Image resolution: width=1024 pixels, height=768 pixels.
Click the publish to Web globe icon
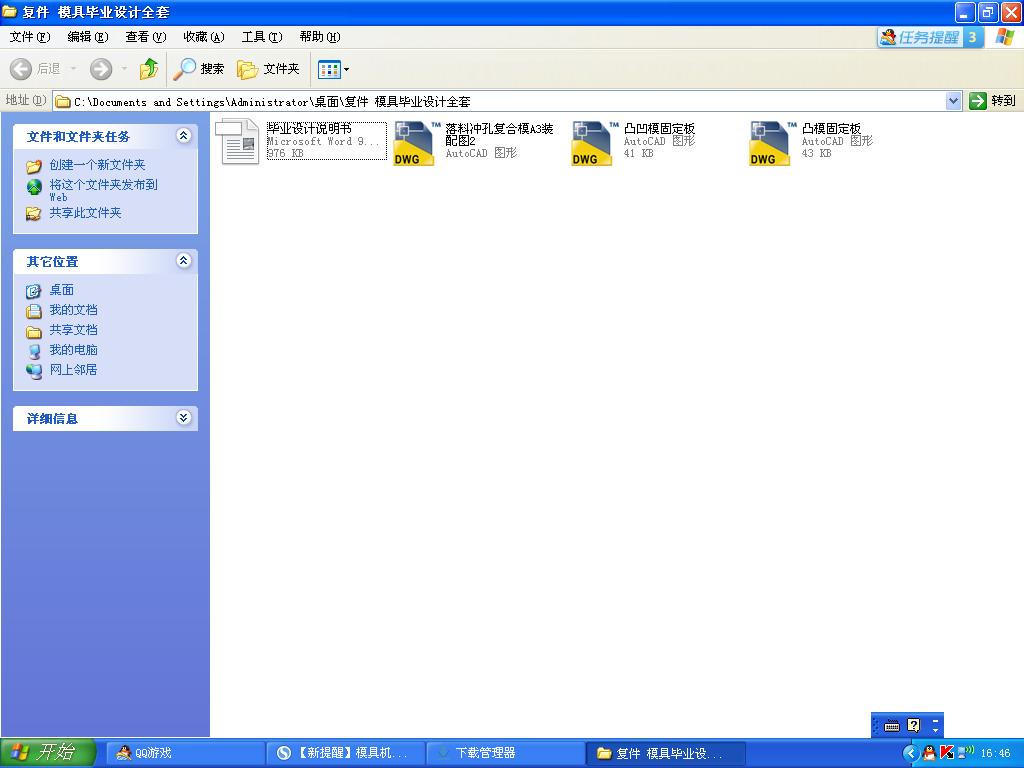click(34, 187)
